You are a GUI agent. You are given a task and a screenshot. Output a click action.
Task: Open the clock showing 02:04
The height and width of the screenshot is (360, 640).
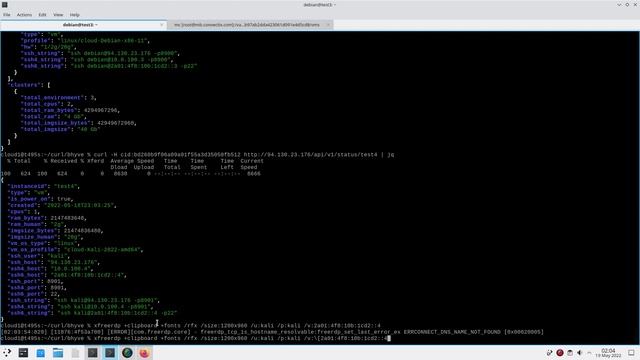pos(608,353)
